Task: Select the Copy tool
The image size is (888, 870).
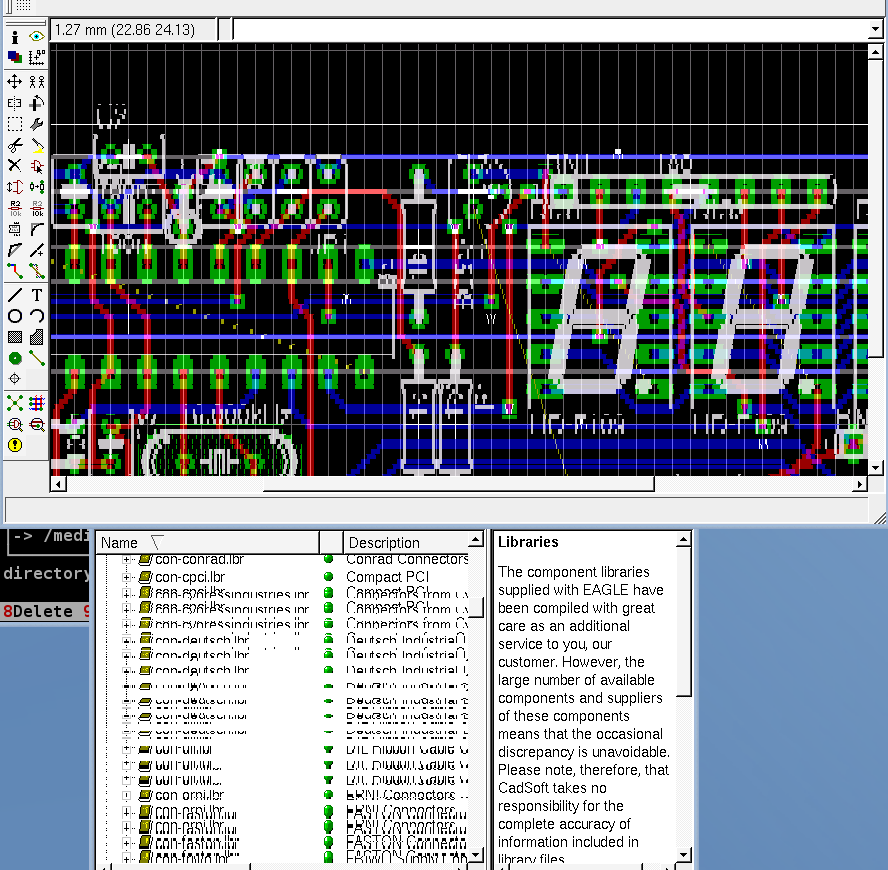Action: click(x=37, y=82)
